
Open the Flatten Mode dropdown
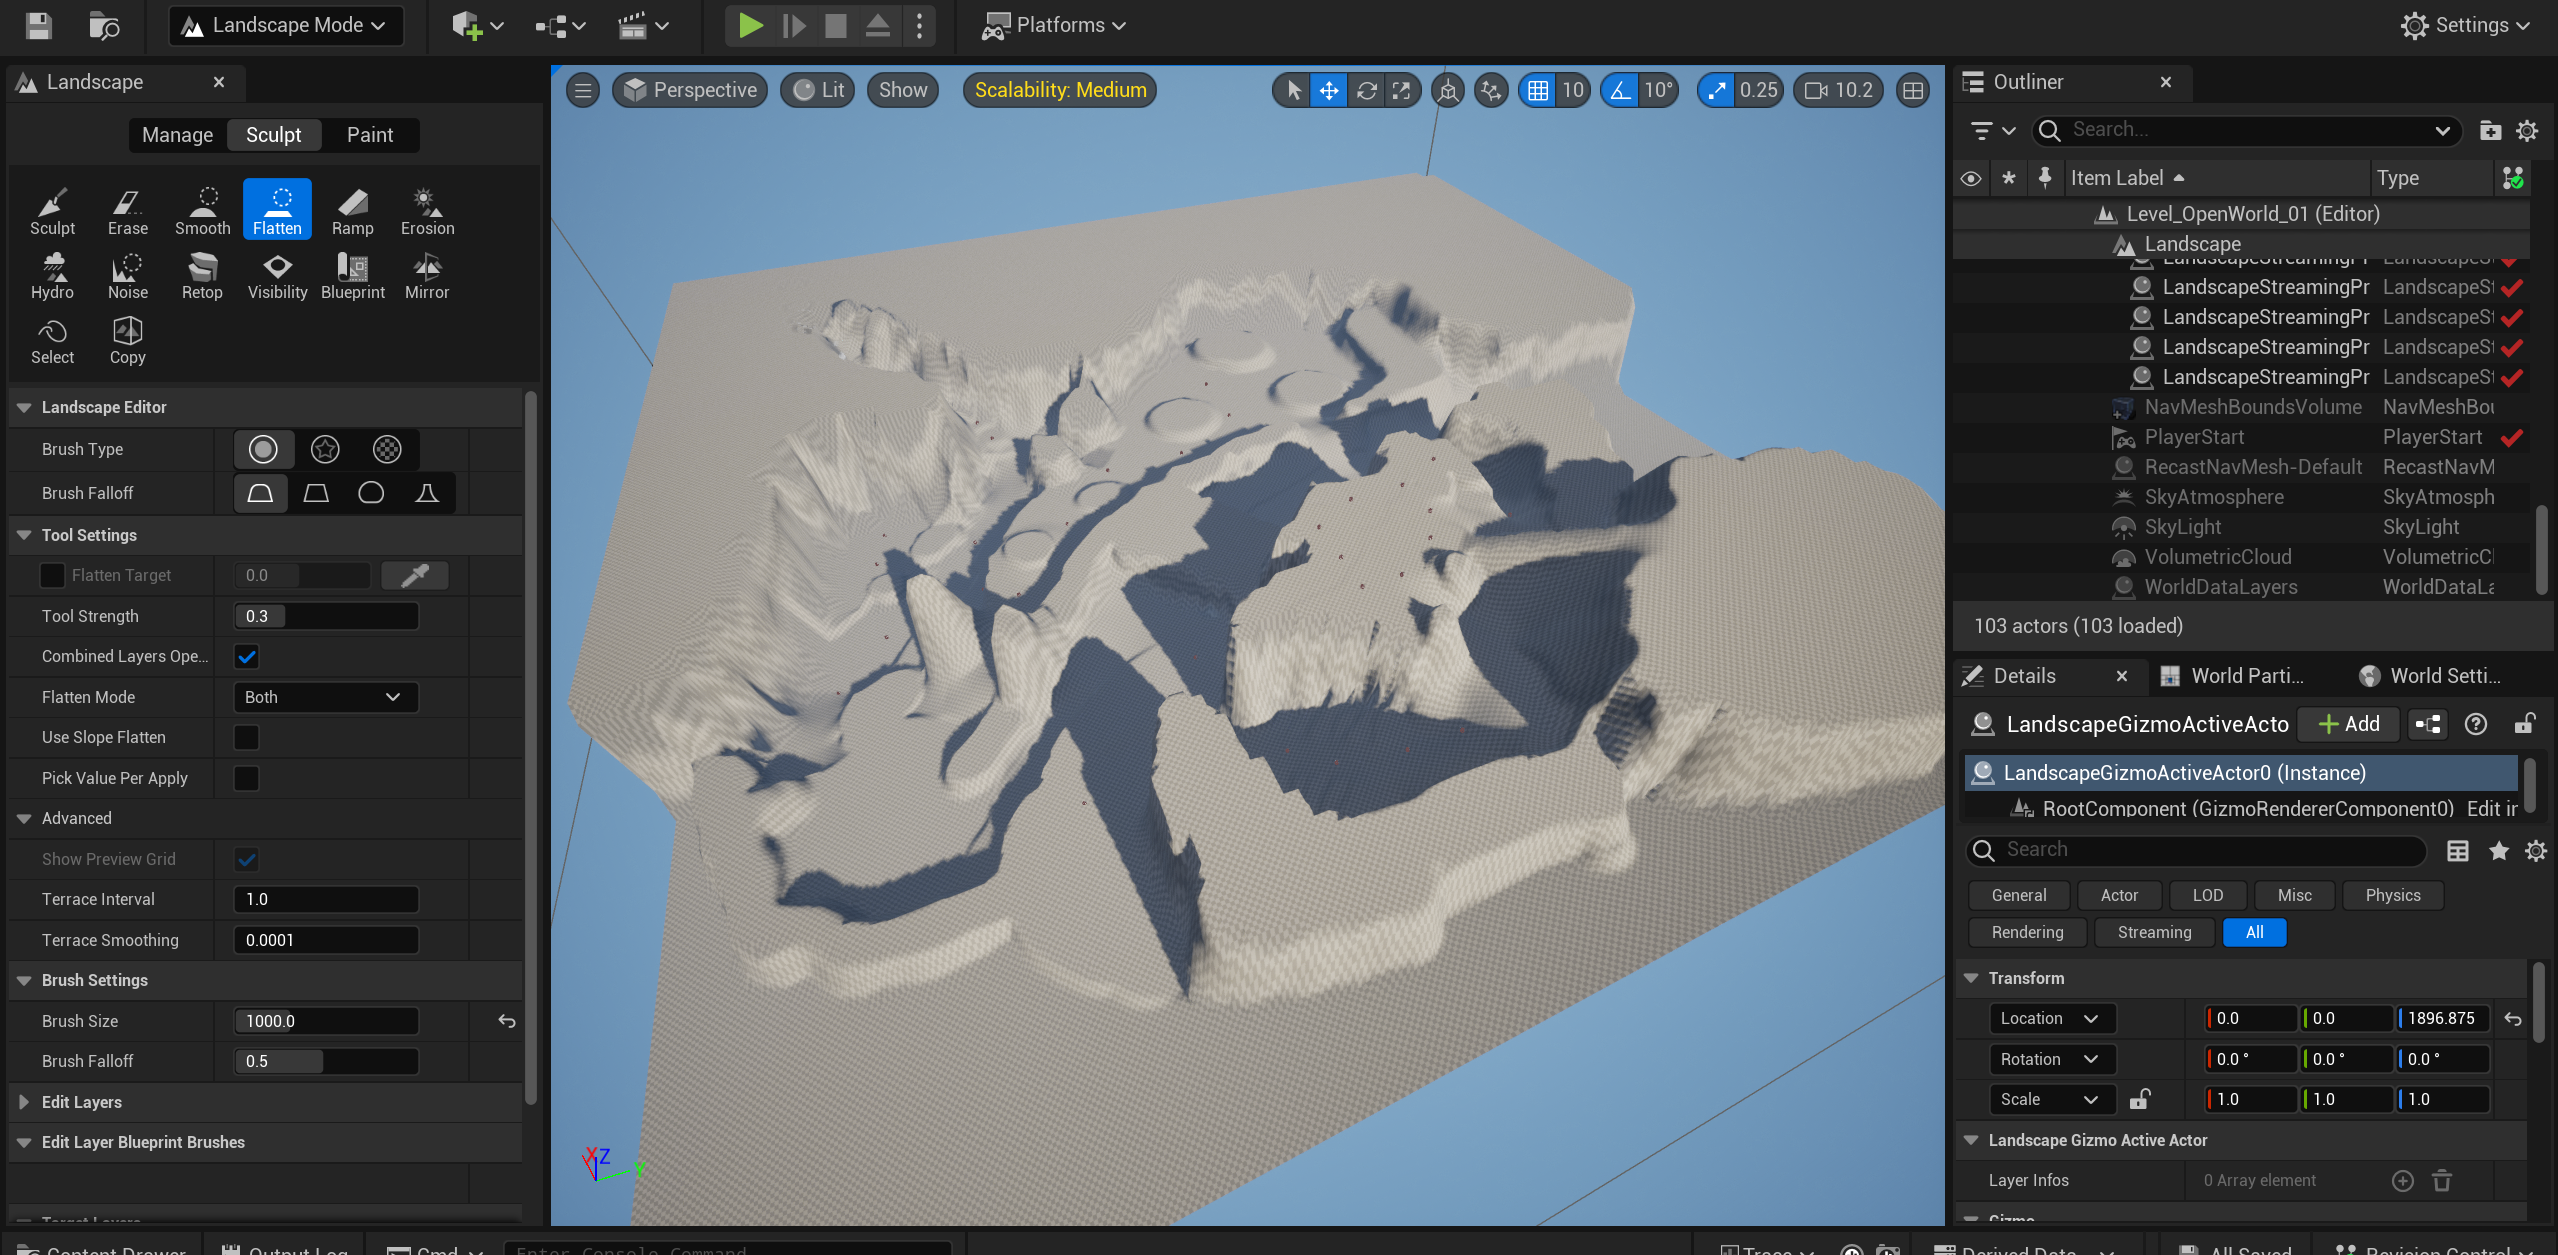click(x=325, y=697)
